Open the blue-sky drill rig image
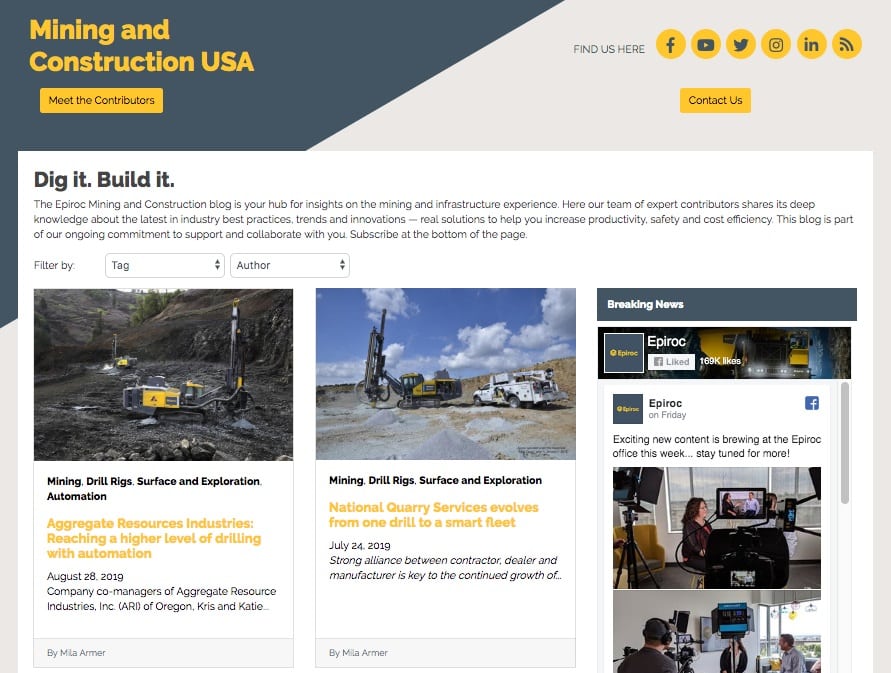891x673 pixels. click(446, 374)
